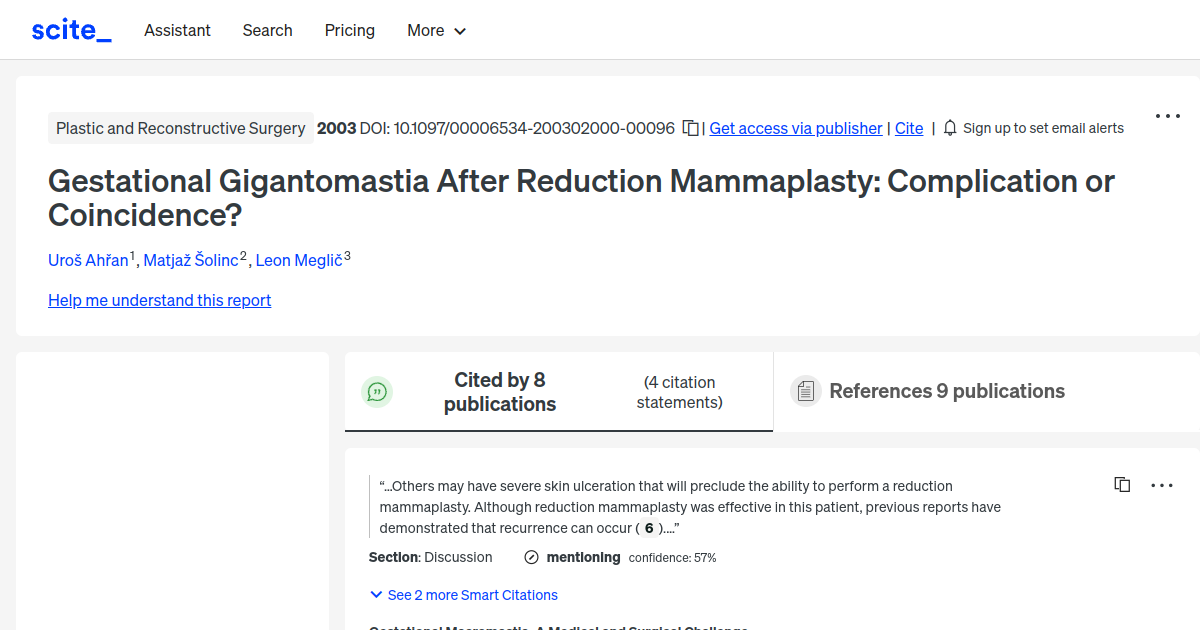
Task: Open the three-dot menu on the citation statement
Action: click(x=1162, y=485)
